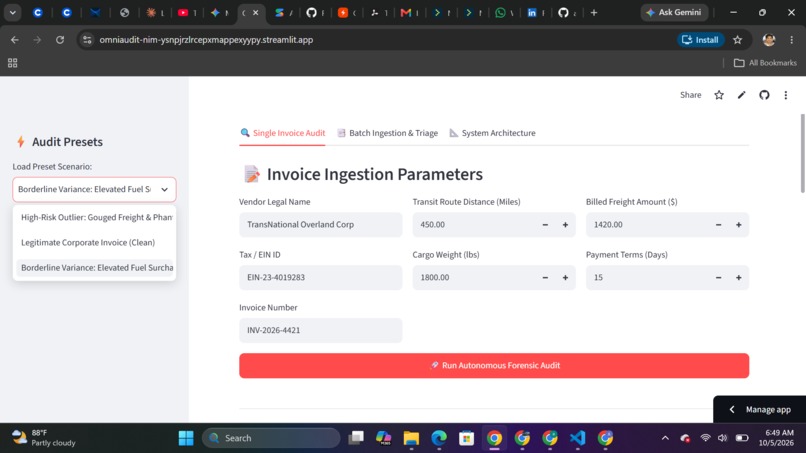The width and height of the screenshot is (806, 453).
Task: Click the Vendor Legal Name field
Action: (320, 225)
